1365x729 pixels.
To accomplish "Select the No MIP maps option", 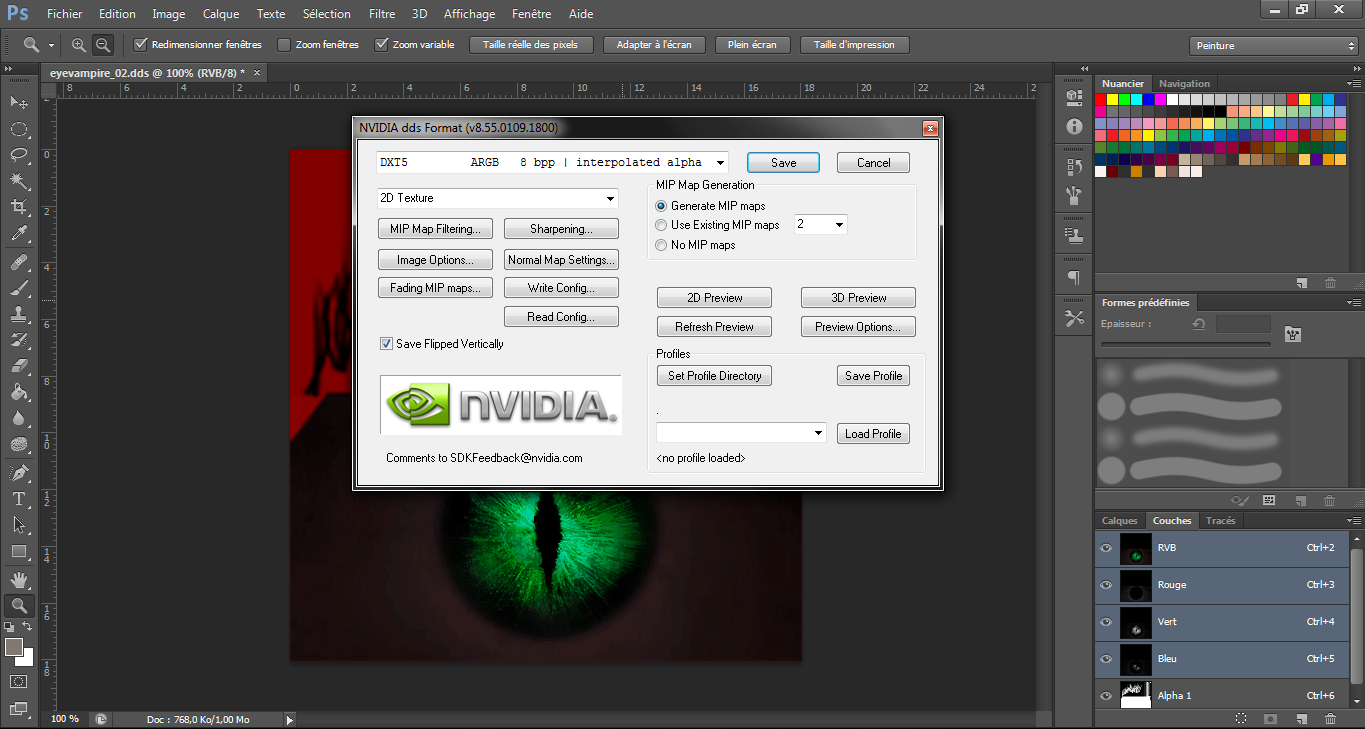I will (661, 245).
